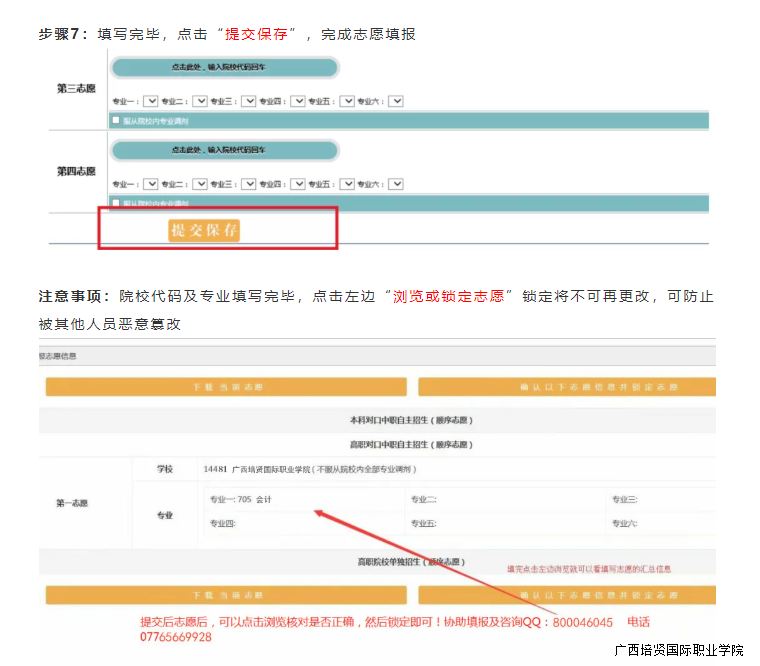Click the bottom 下载当前志愿 button

click(x=226, y=595)
